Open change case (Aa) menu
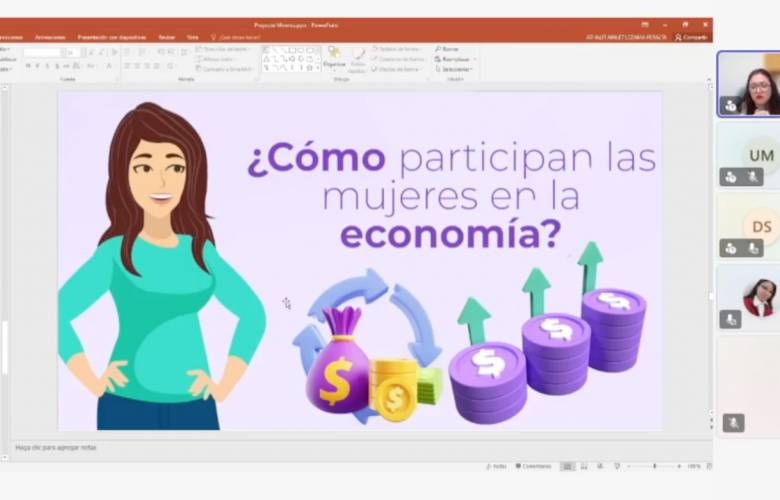 (91, 66)
